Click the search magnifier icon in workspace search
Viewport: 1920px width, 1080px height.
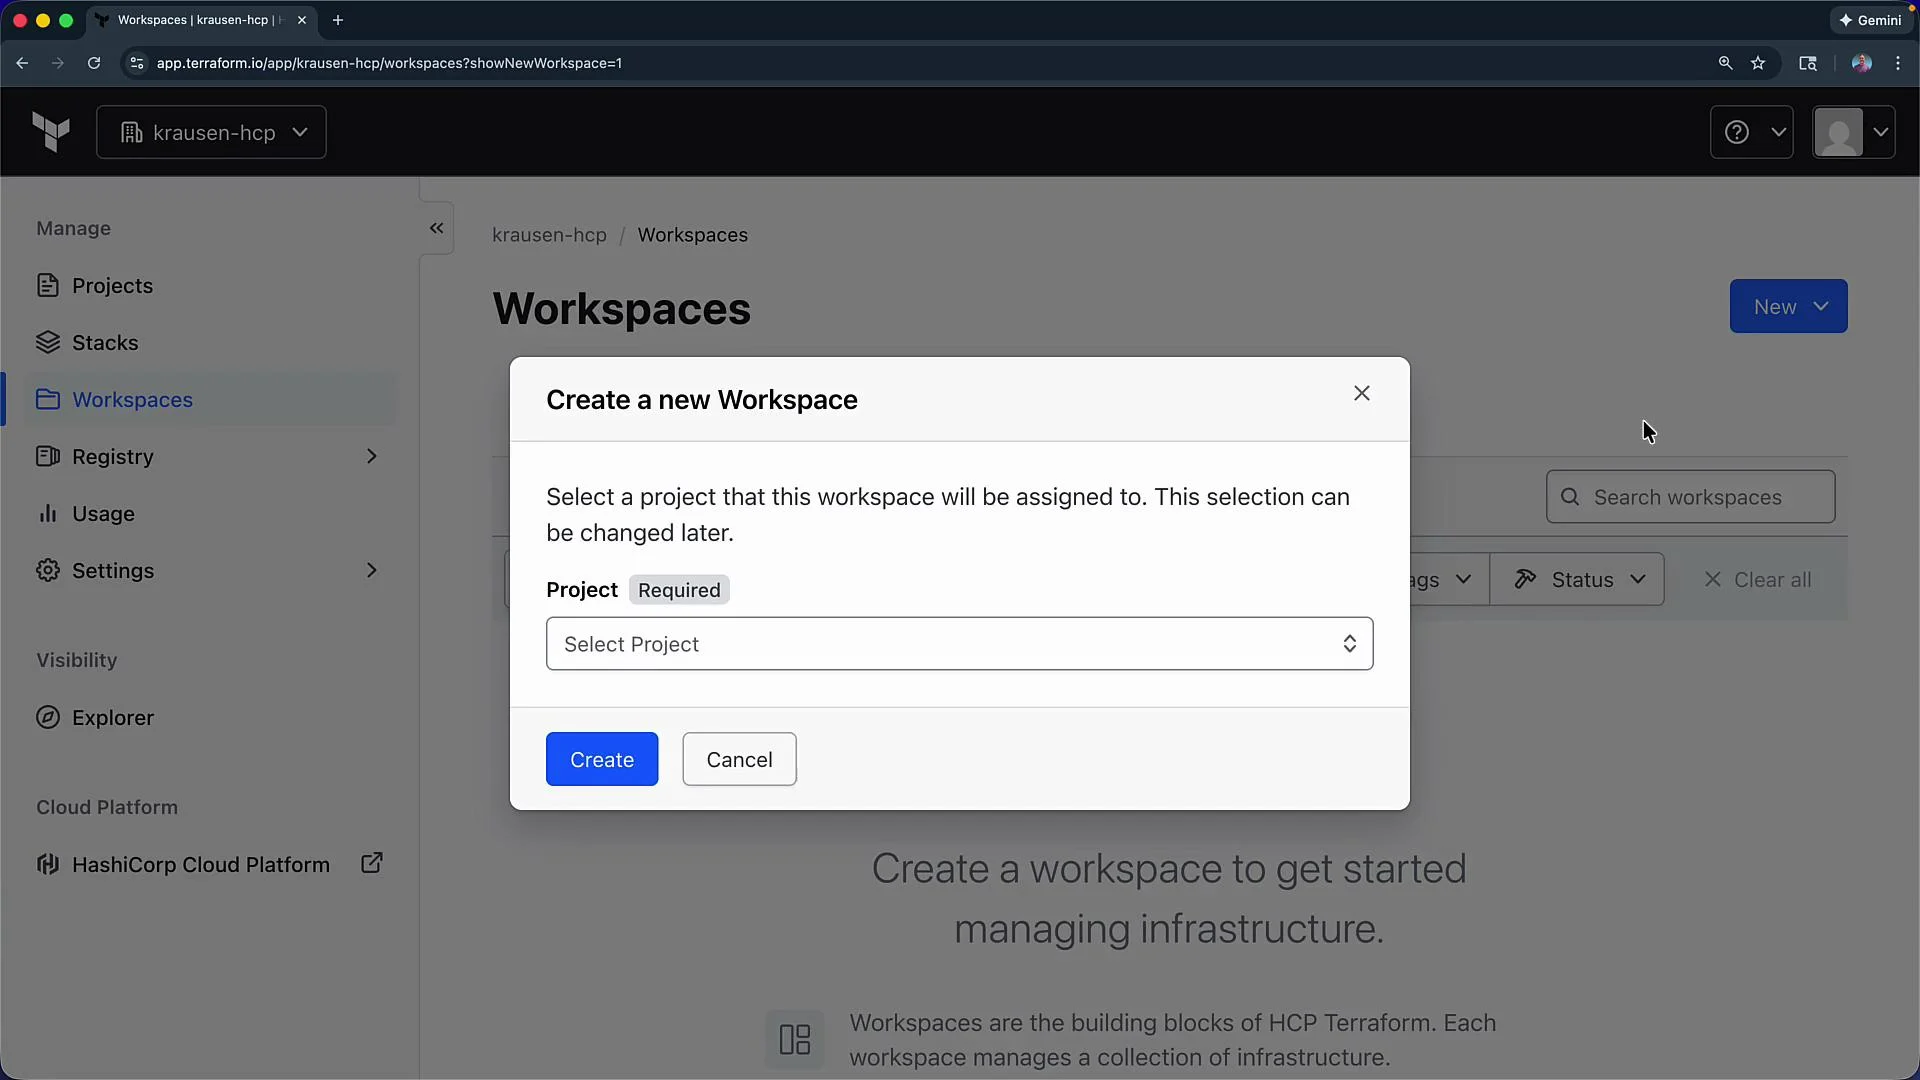pyautogui.click(x=1570, y=497)
